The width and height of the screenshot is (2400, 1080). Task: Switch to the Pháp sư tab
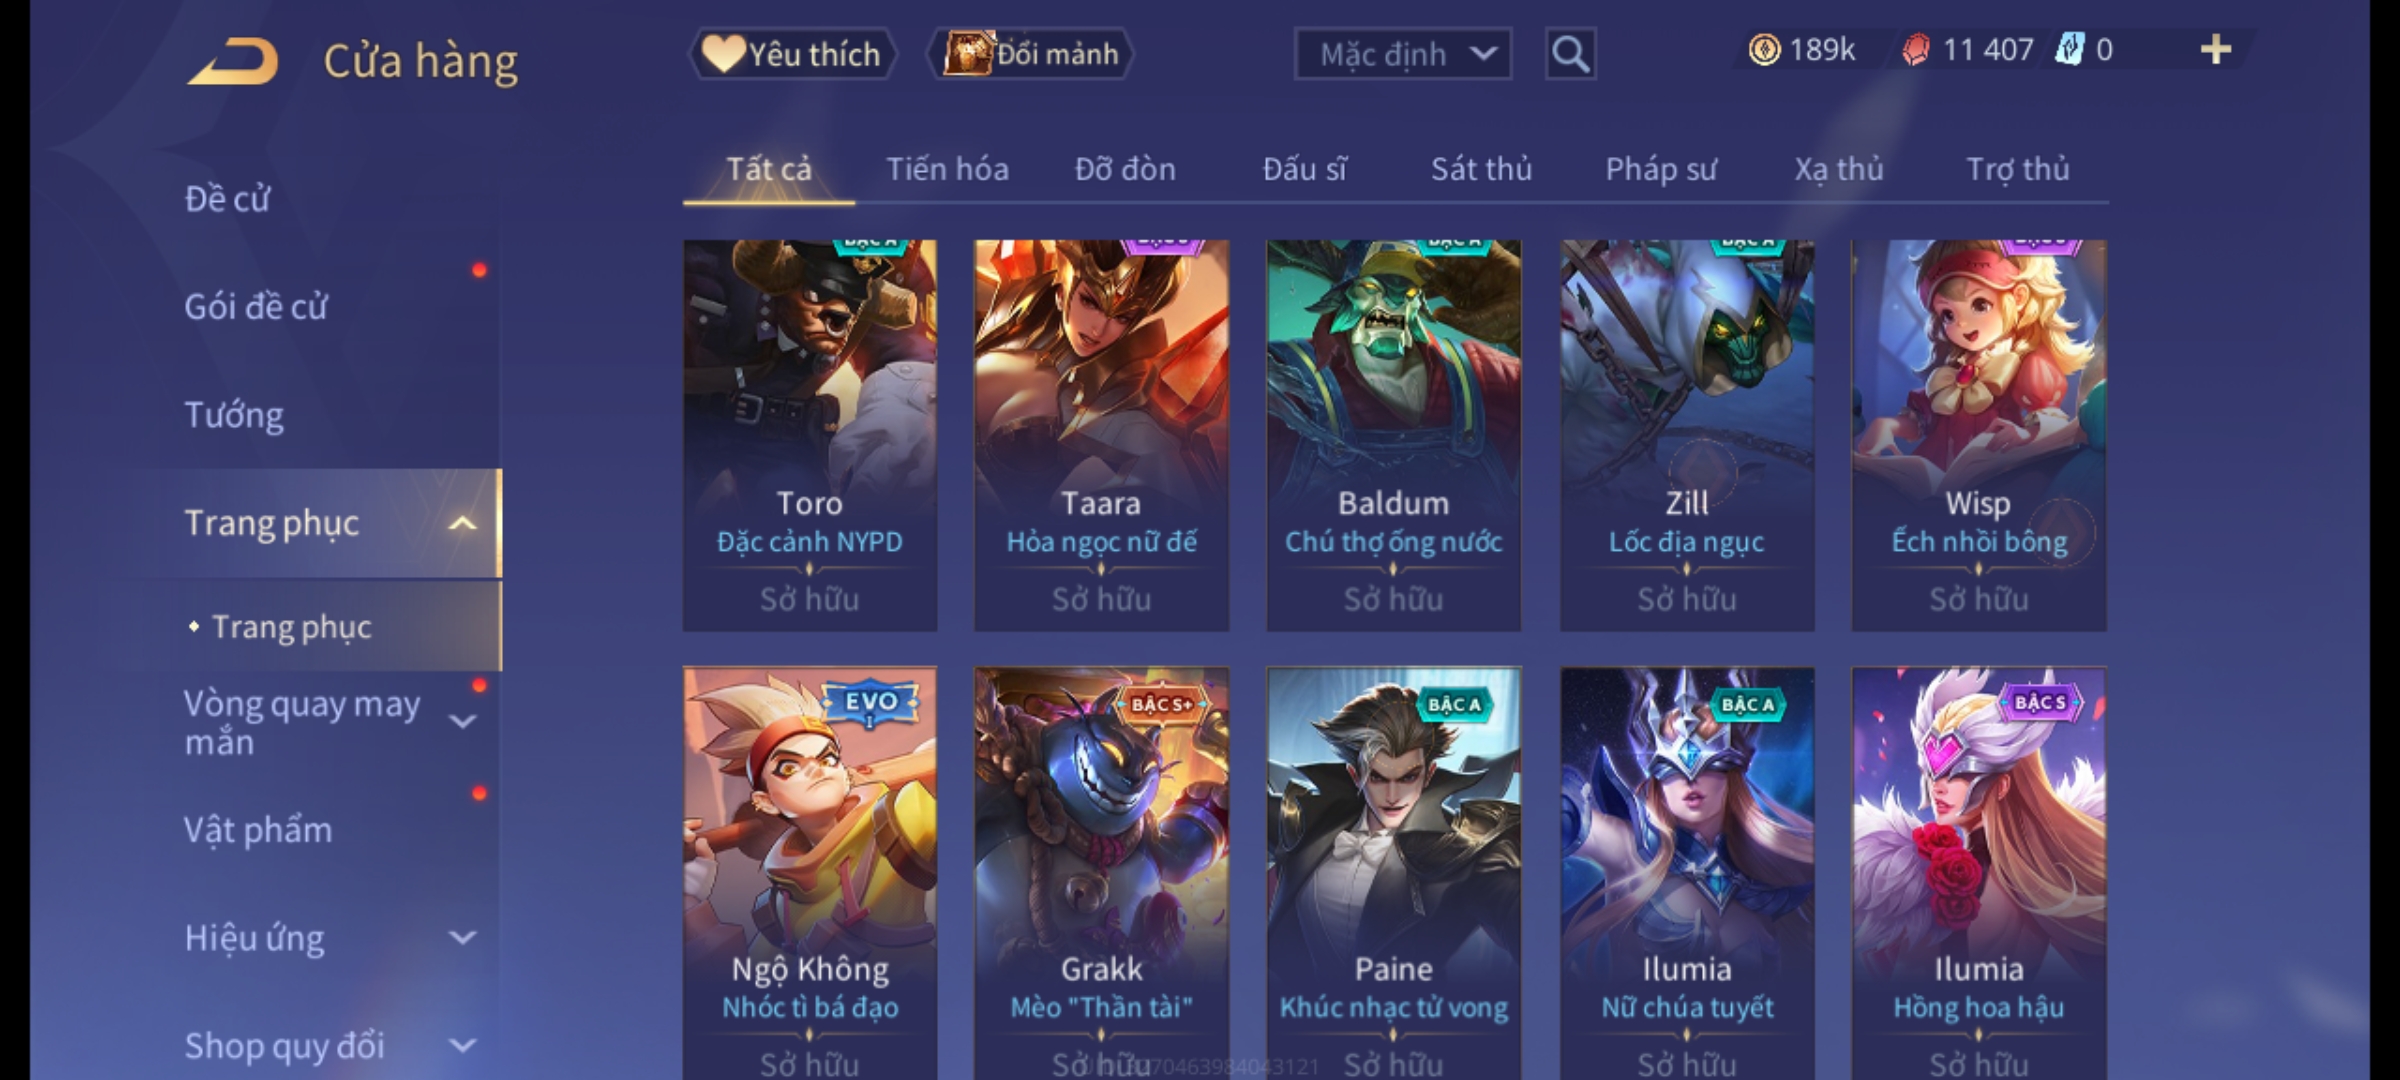[x=1661, y=169]
